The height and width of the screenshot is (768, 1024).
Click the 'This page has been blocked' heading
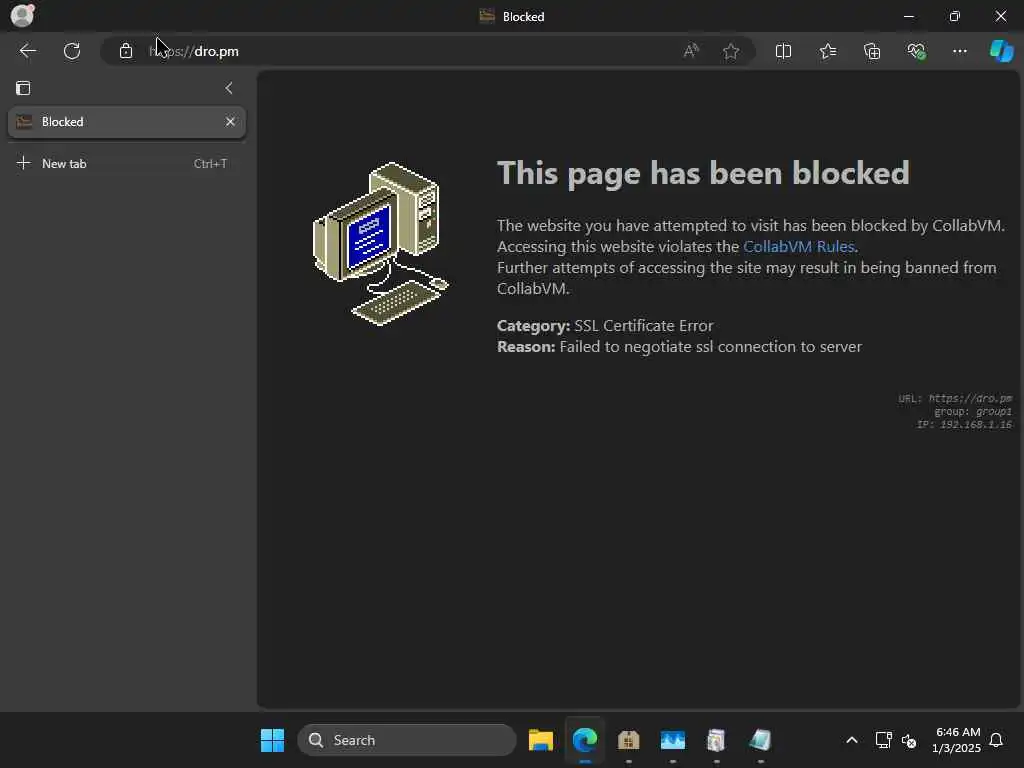[x=703, y=173]
